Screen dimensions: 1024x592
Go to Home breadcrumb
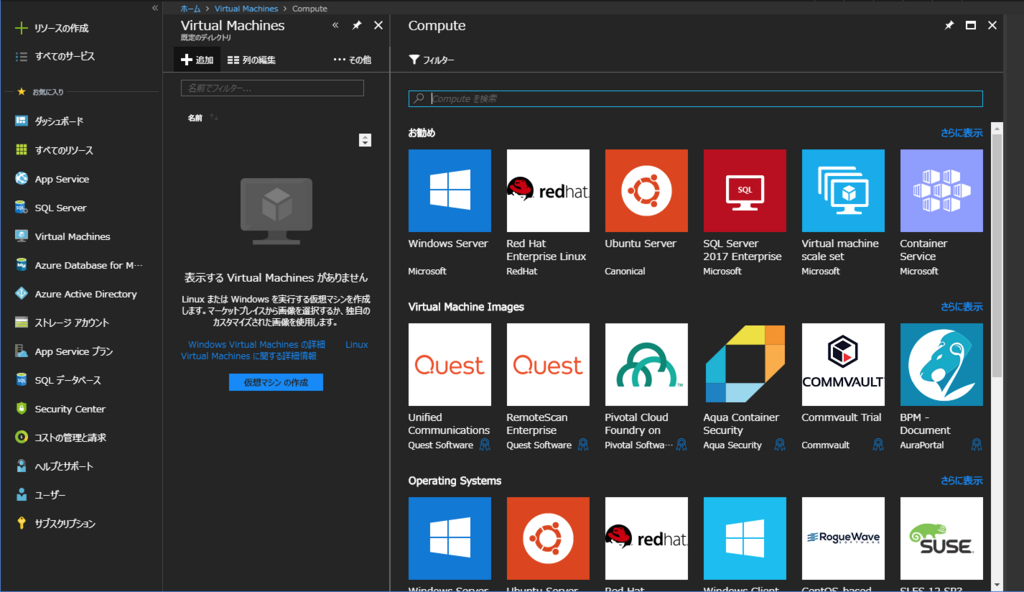[190, 8]
